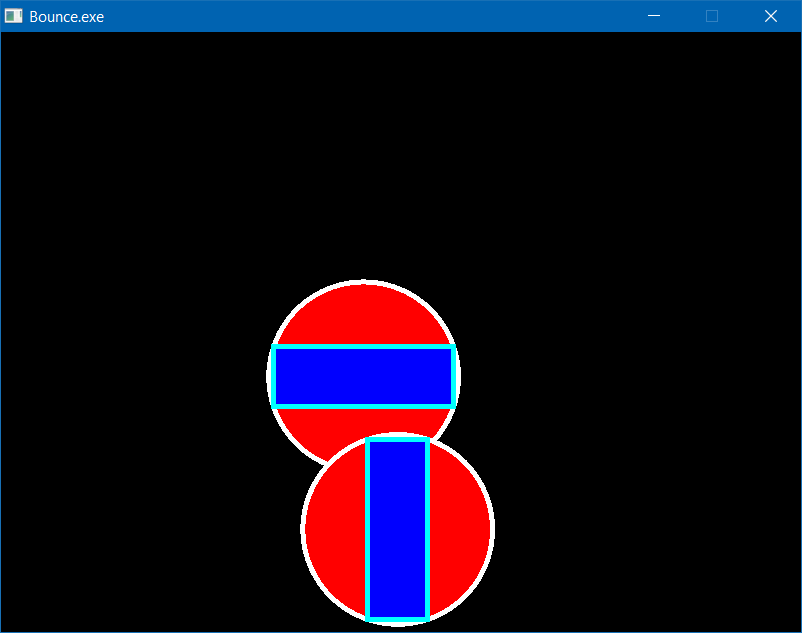Minimize the Bounce.exe window
Screen dimensions: 802x633
654,16
